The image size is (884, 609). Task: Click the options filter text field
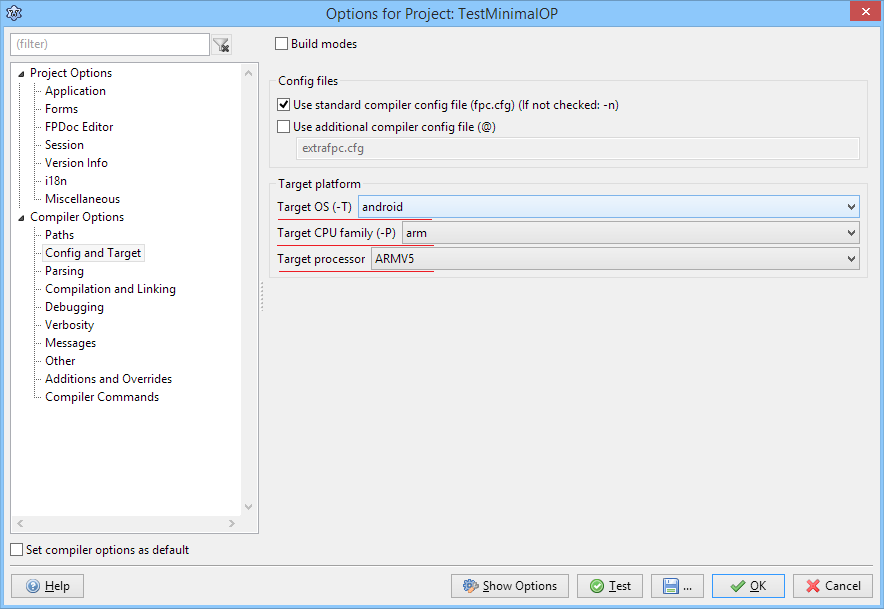coord(110,45)
